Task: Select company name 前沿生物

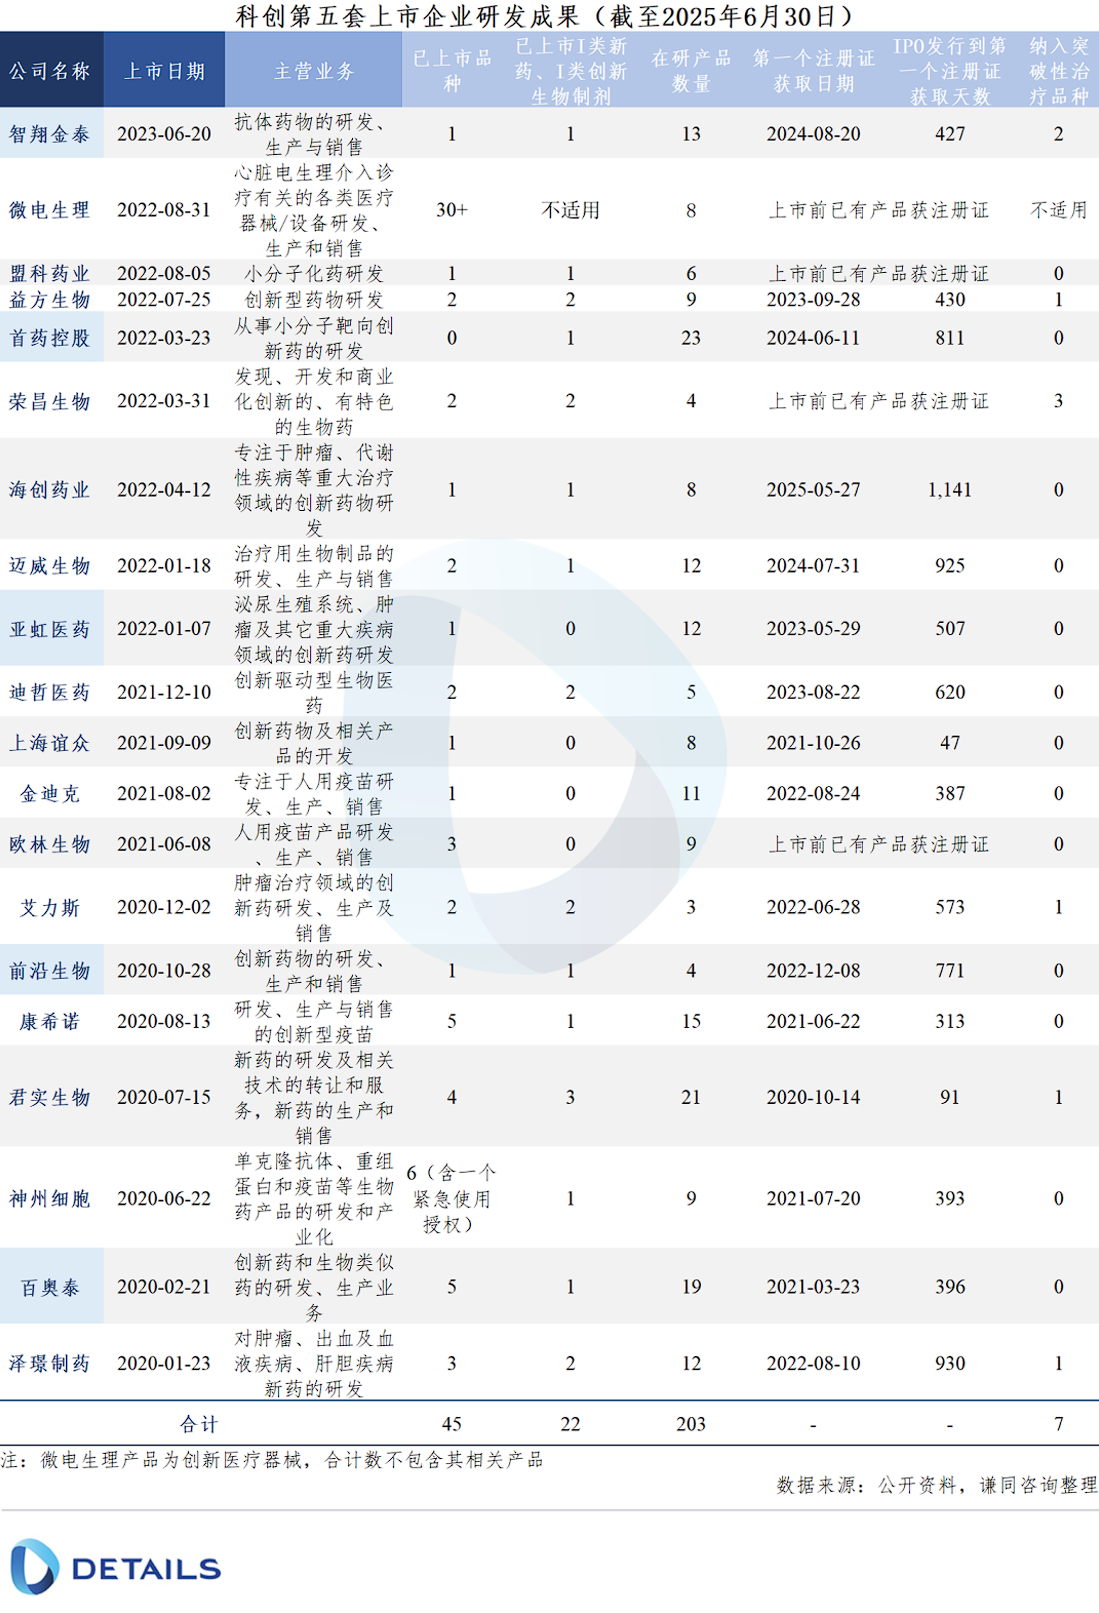Action: (50, 971)
